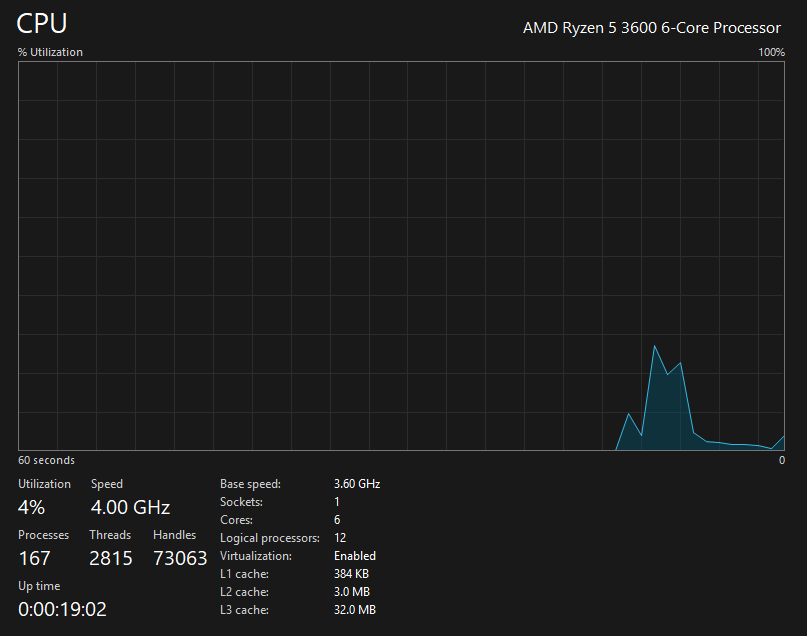Select the 3.0 MB L2 cache value
This screenshot has height=636, width=807.
(352, 592)
